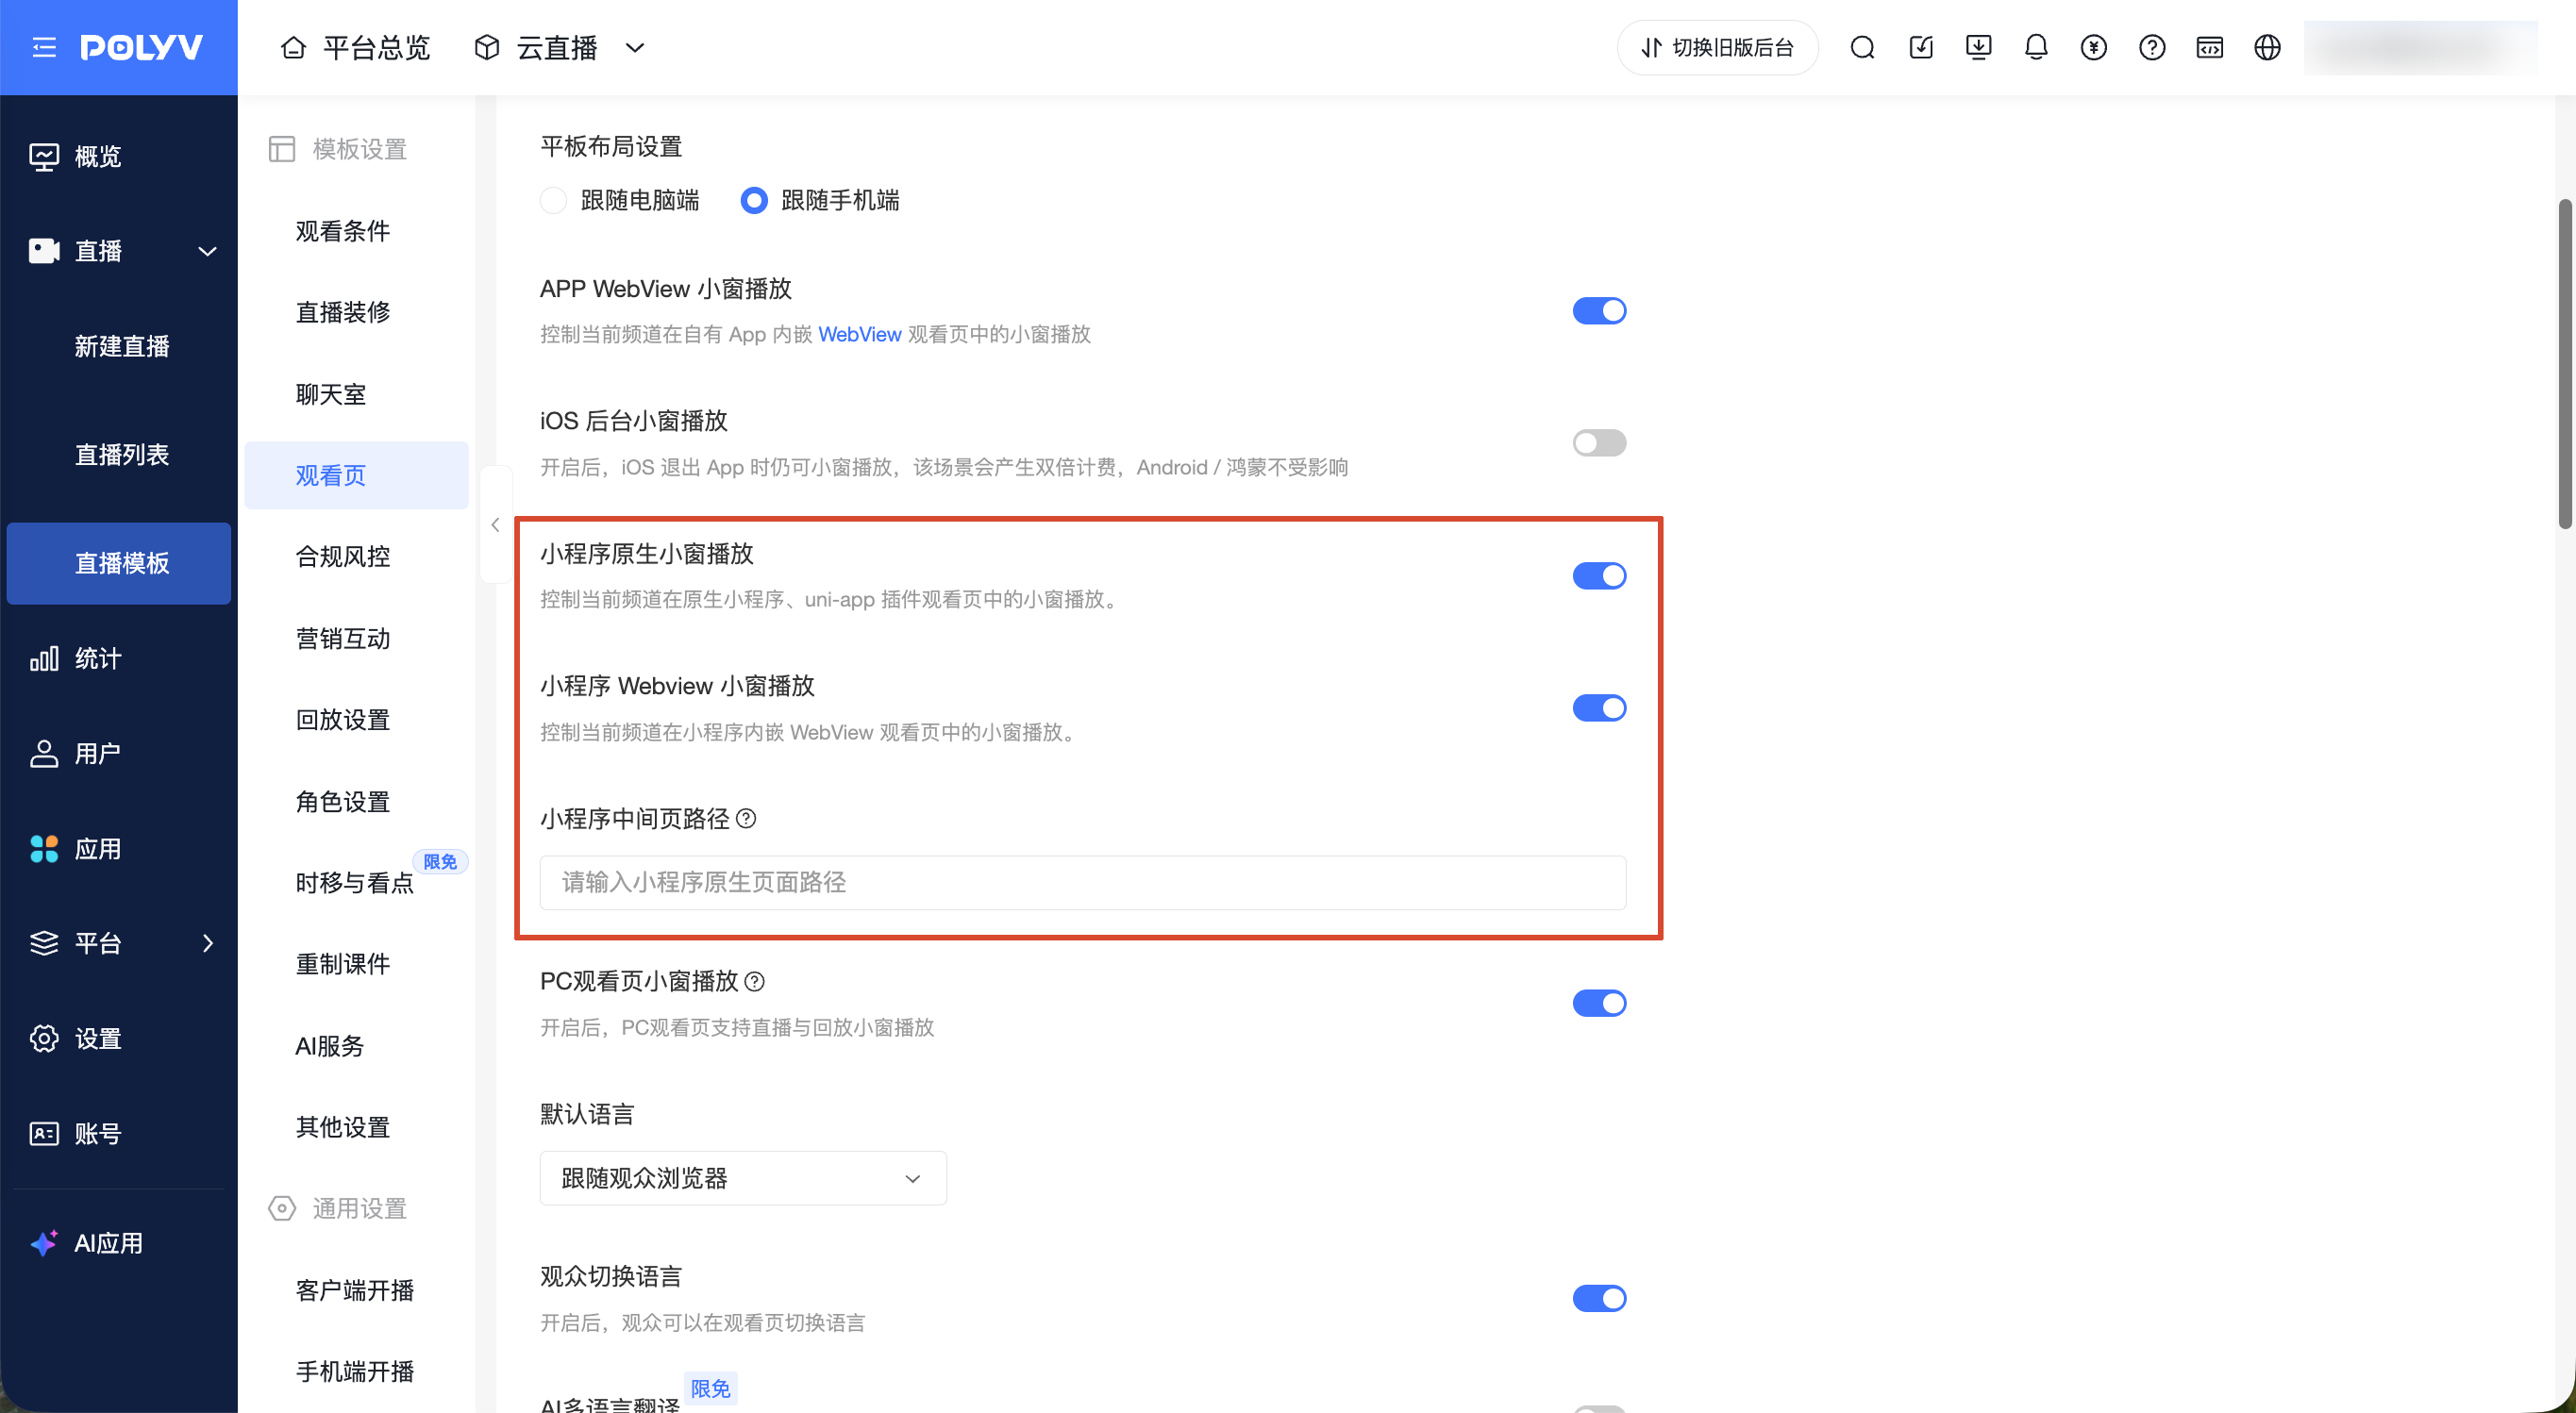Viewport: 2576px width, 1413px height.
Task: Toggle 小程序 Webview 小窗播放 switch
Action: [1599, 708]
